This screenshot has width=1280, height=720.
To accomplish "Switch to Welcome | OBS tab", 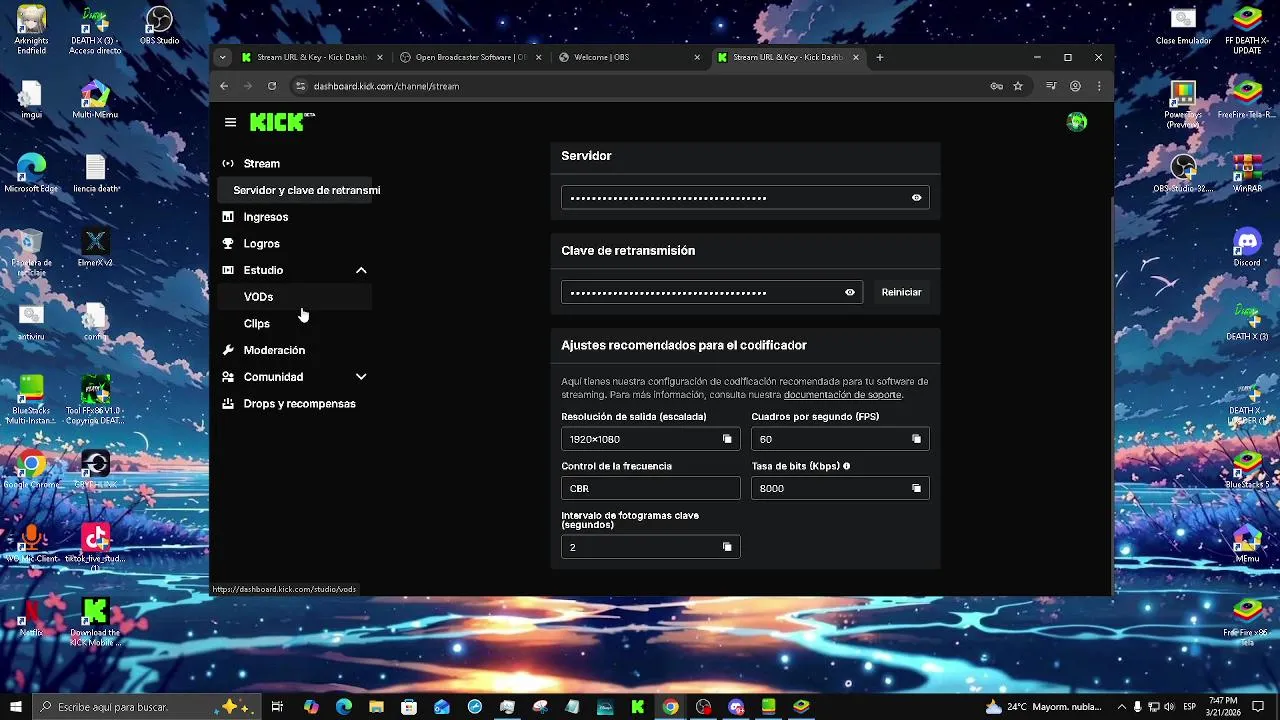I will (628, 57).
